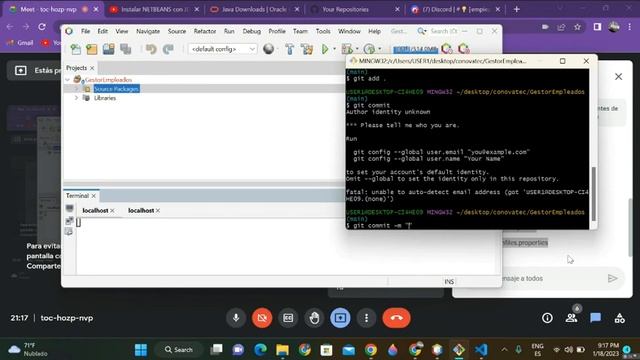640x360 pixels.
Task: Click the Windows Start button
Action: click(141, 350)
